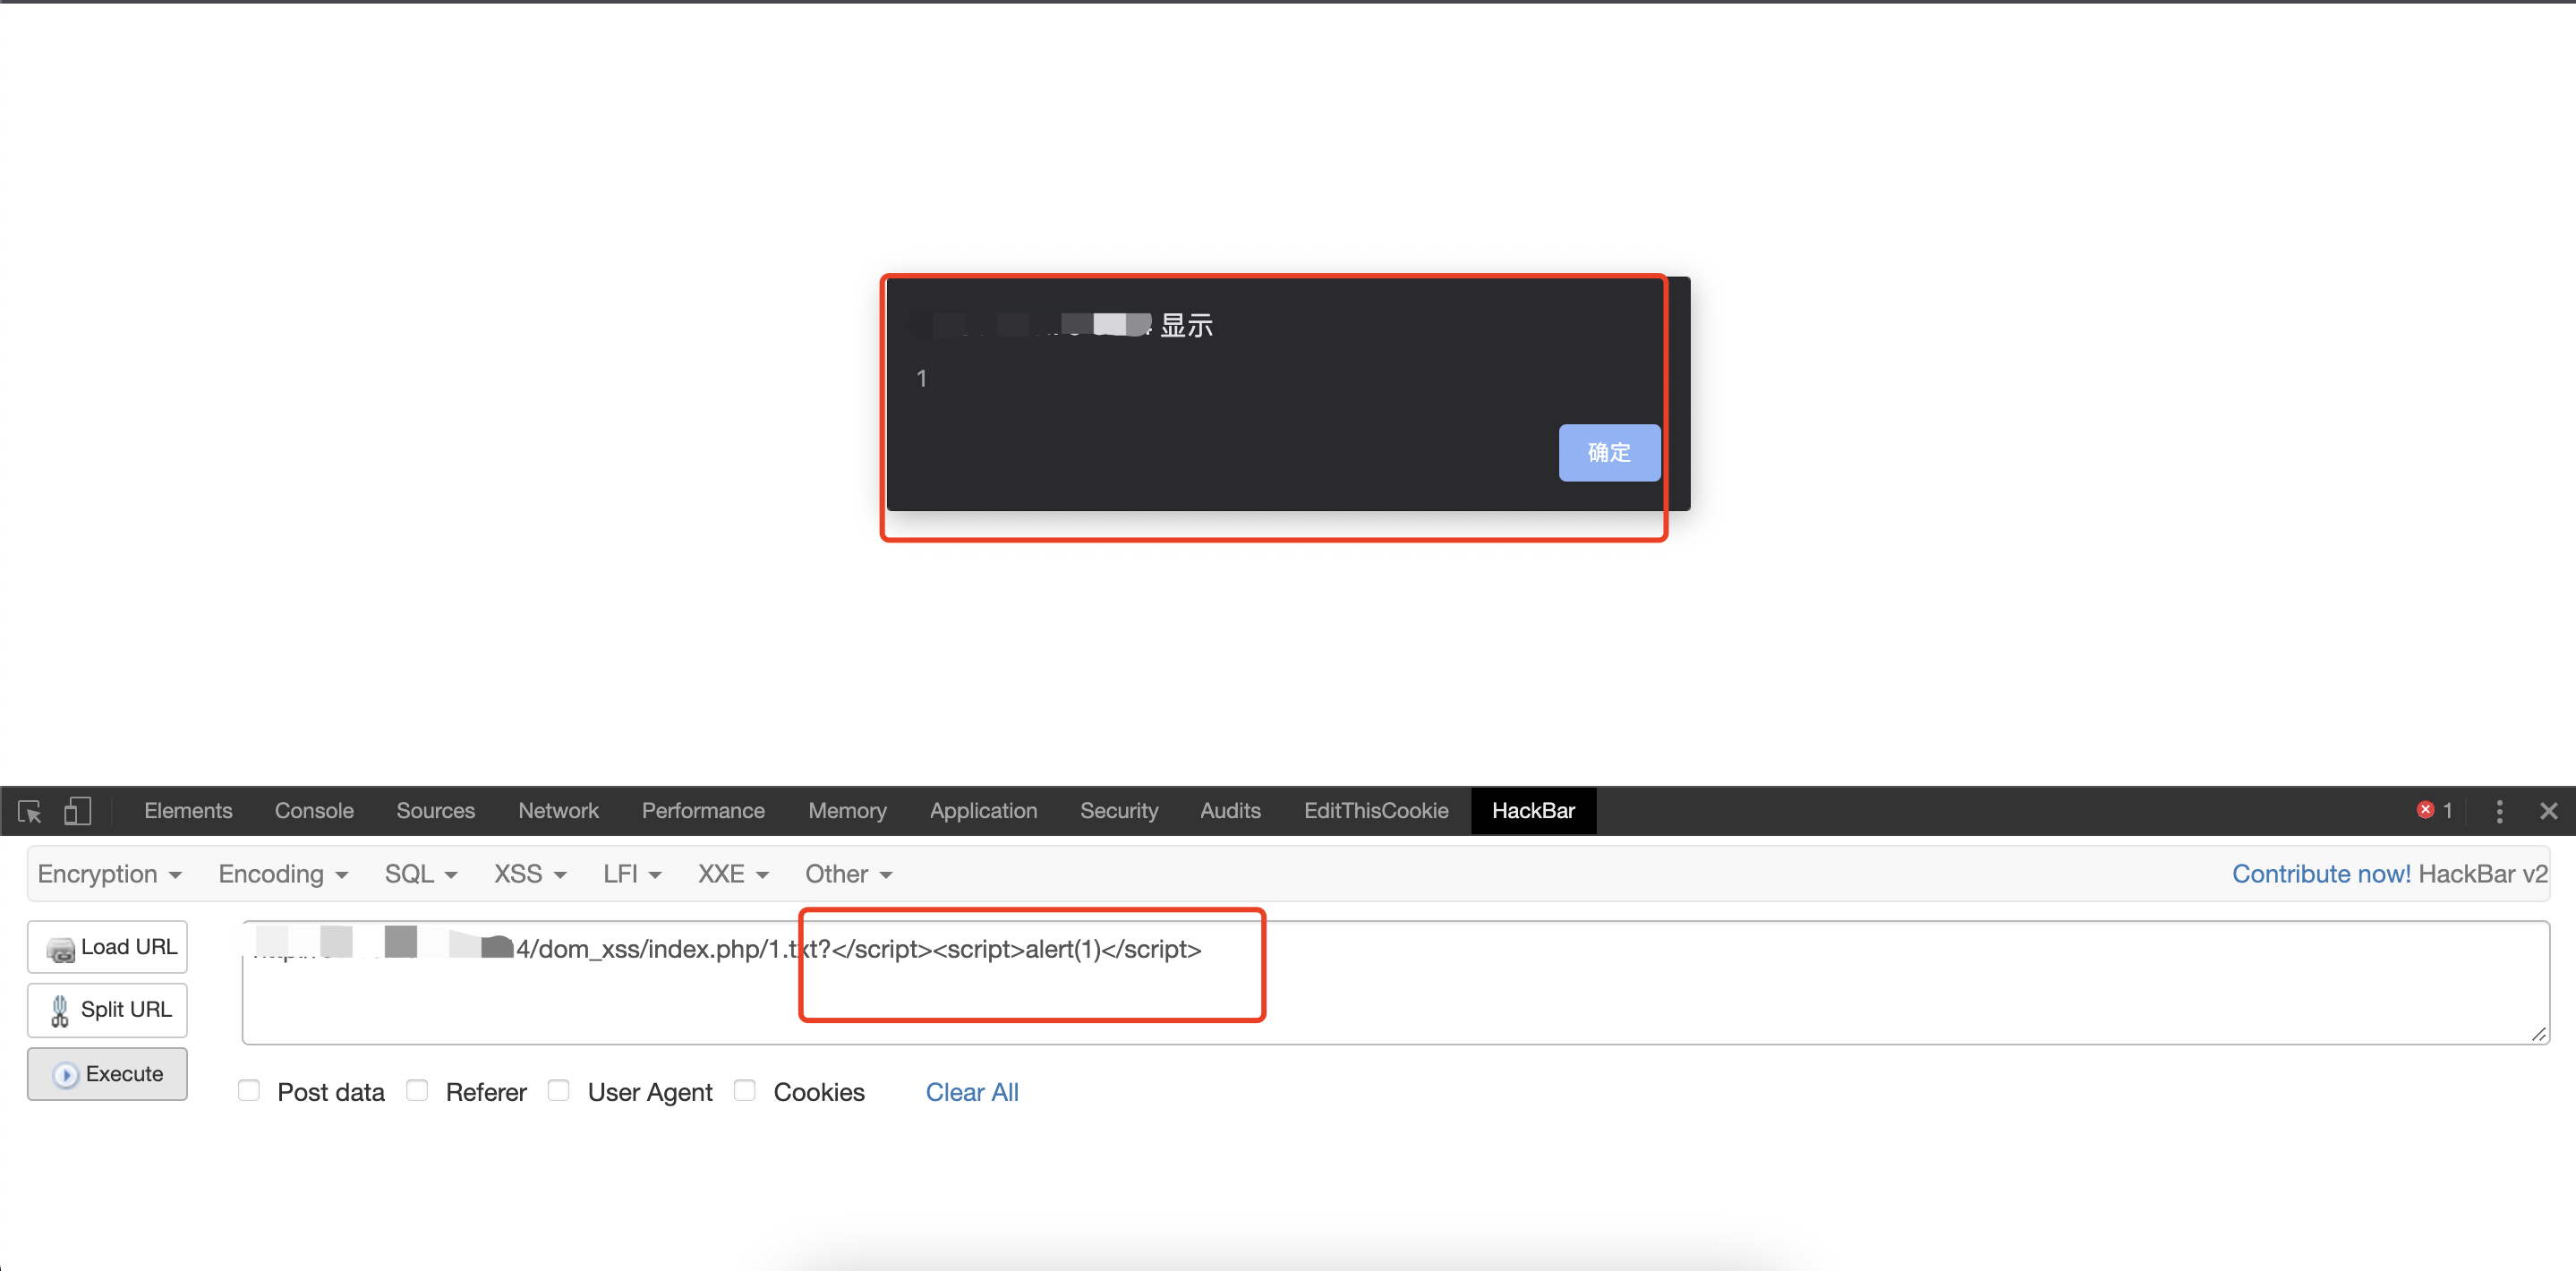Screen dimensions: 2576x1271
Task: Switch to the Console tab
Action: point(314,811)
